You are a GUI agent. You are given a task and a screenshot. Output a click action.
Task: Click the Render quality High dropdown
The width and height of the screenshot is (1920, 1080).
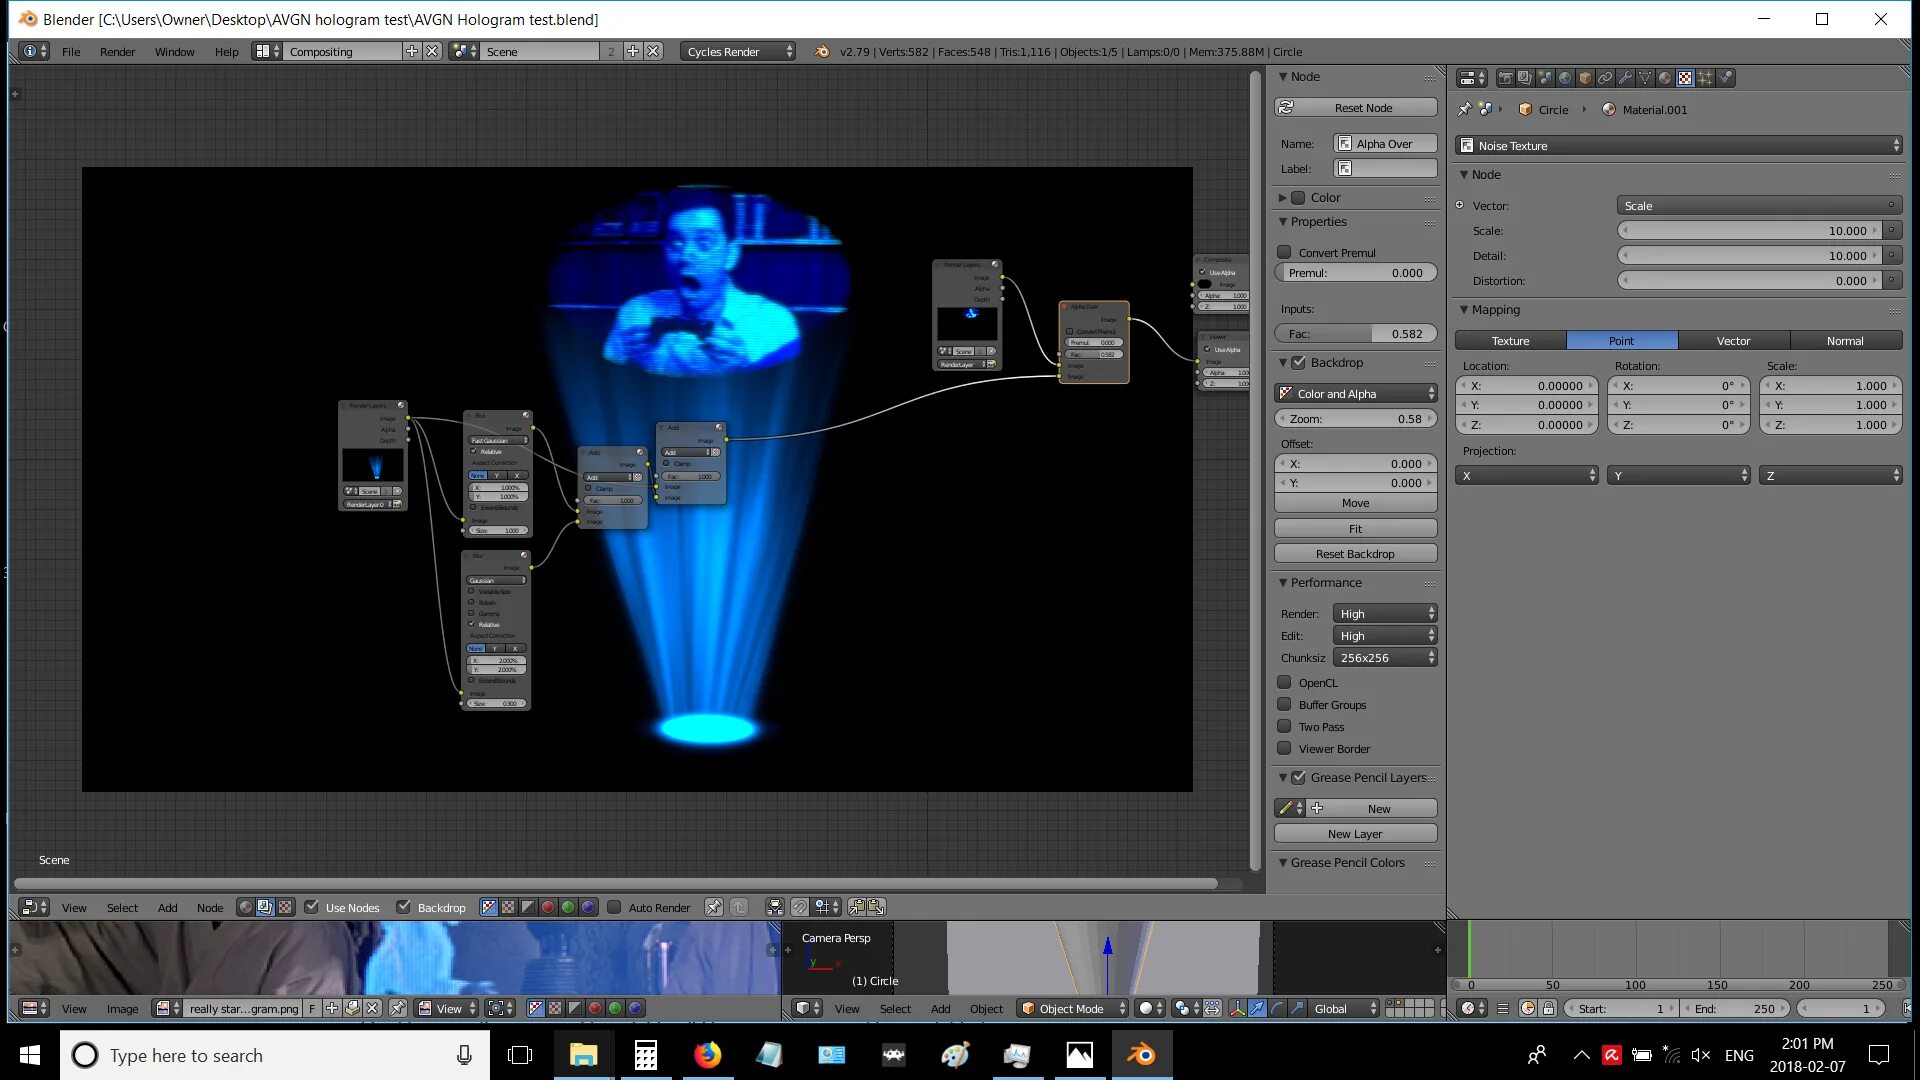1383,613
